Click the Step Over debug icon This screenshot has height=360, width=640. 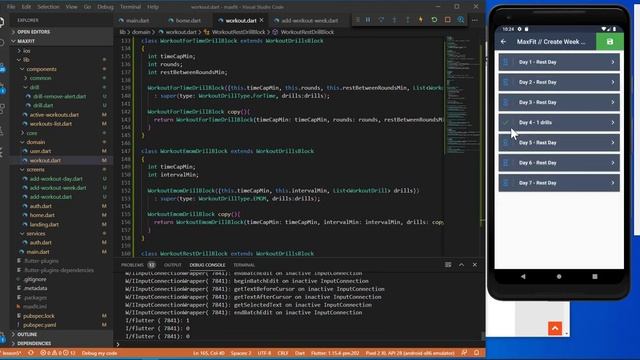(x=381, y=20)
